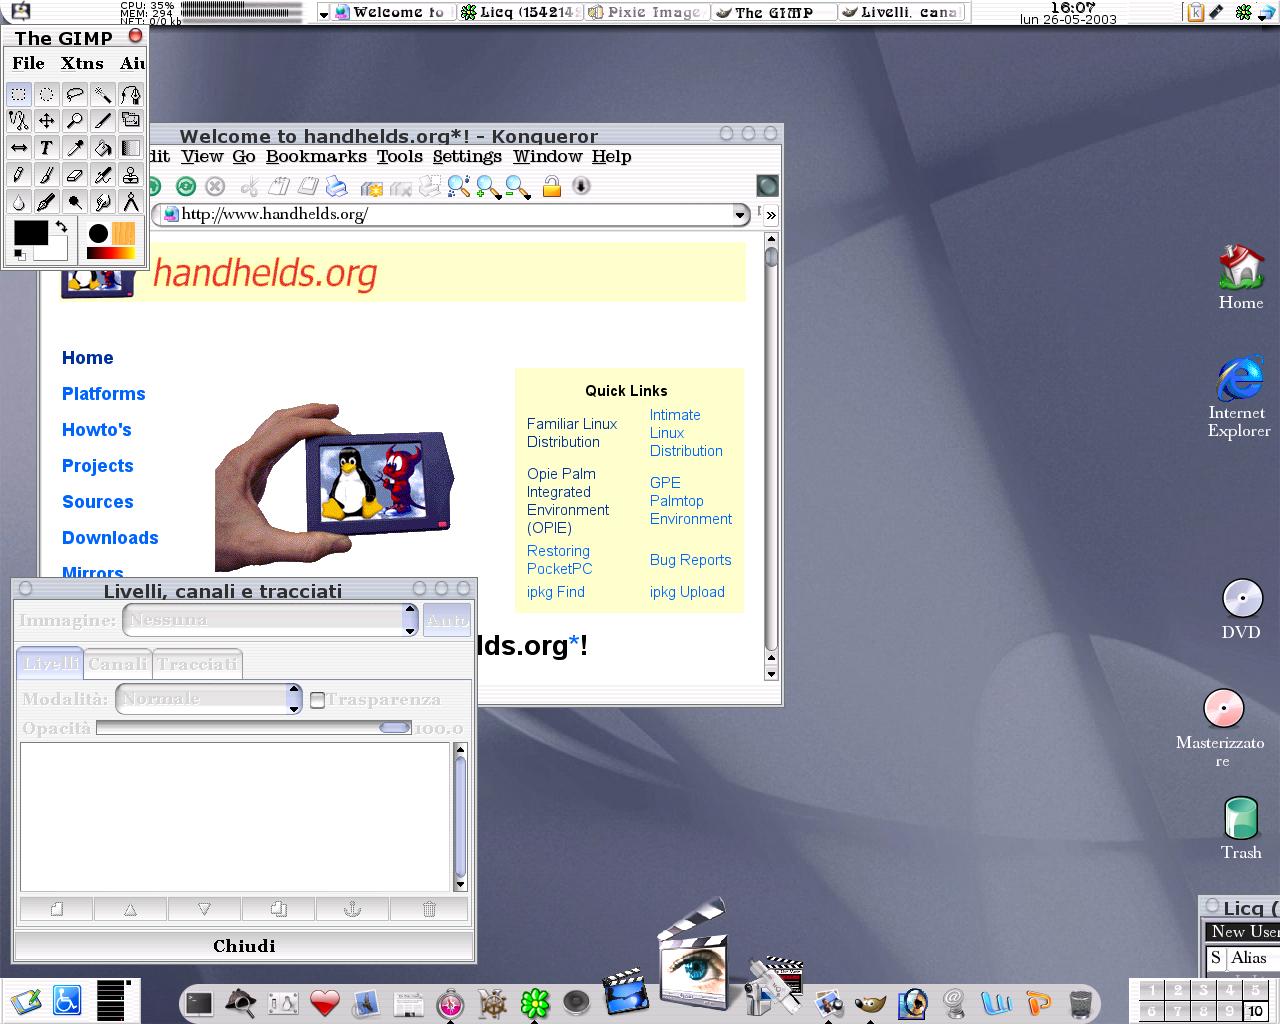Screen dimensions: 1280x1024
Task: Open the Modalità dropdown set to Normale
Action: click(209, 699)
